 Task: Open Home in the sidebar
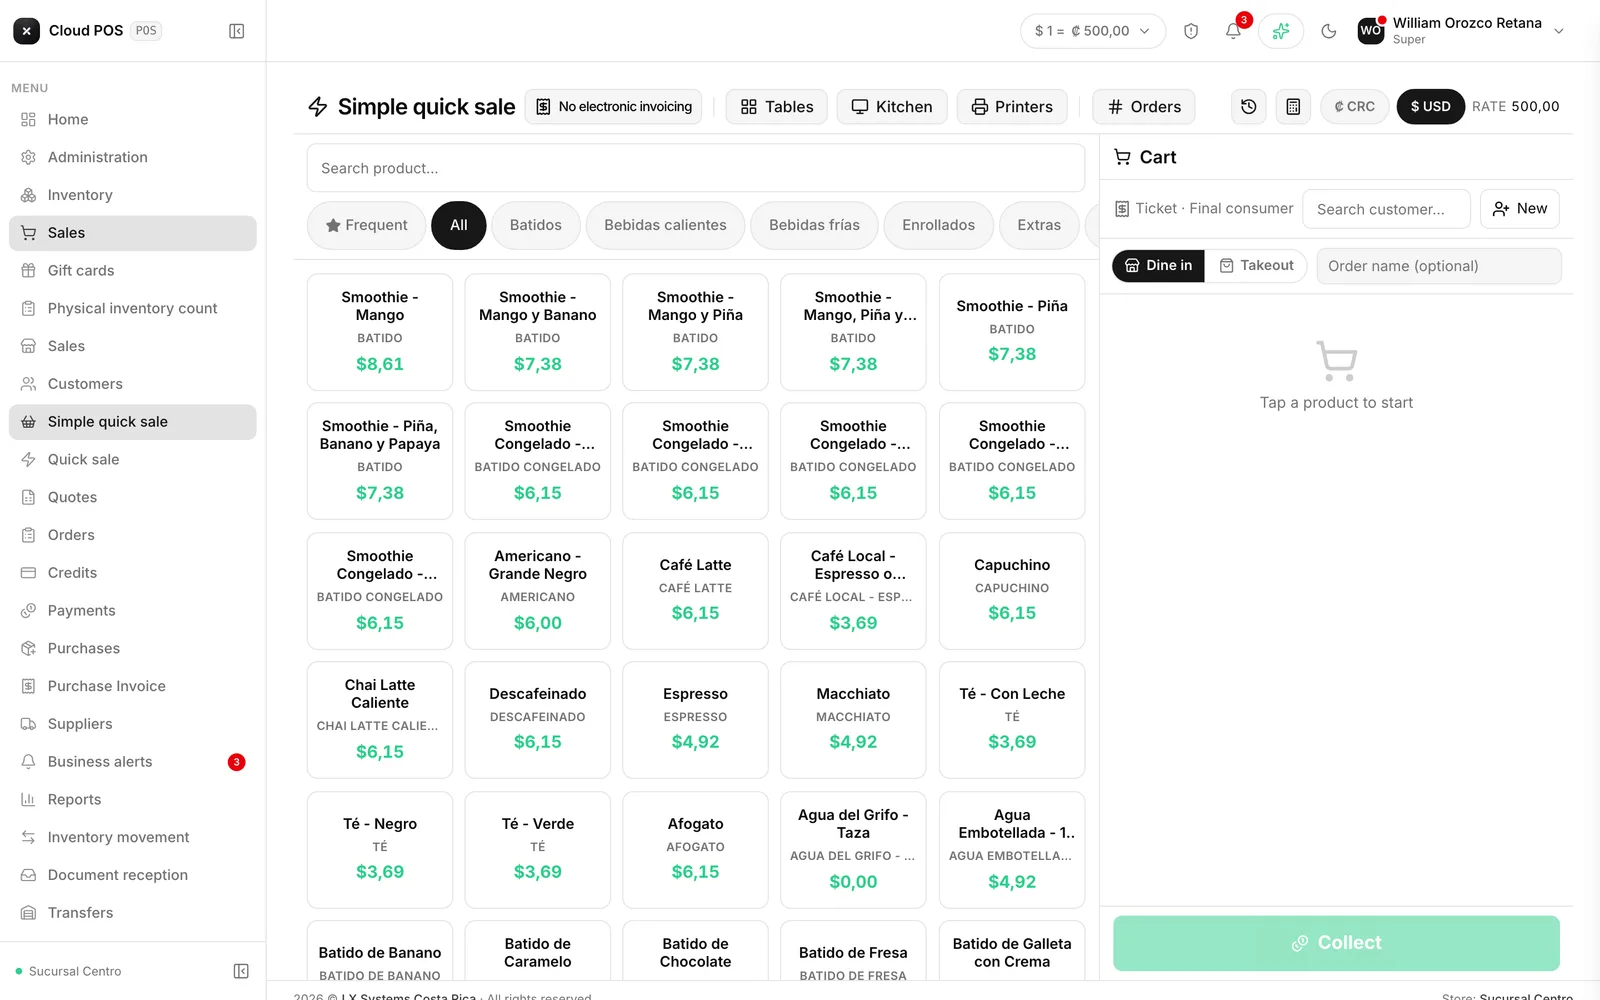point(133,120)
